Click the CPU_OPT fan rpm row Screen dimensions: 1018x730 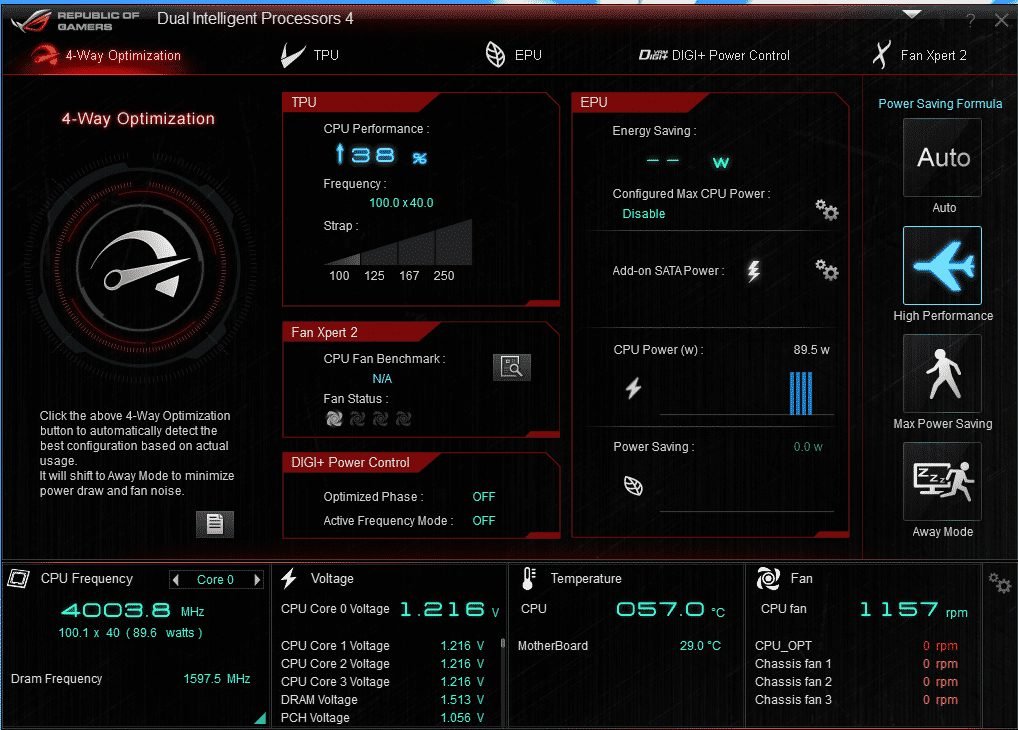[856, 646]
